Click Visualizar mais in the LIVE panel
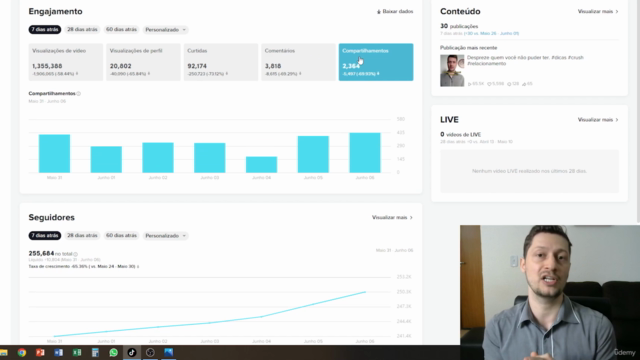This screenshot has width=640, height=360. pos(598,120)
